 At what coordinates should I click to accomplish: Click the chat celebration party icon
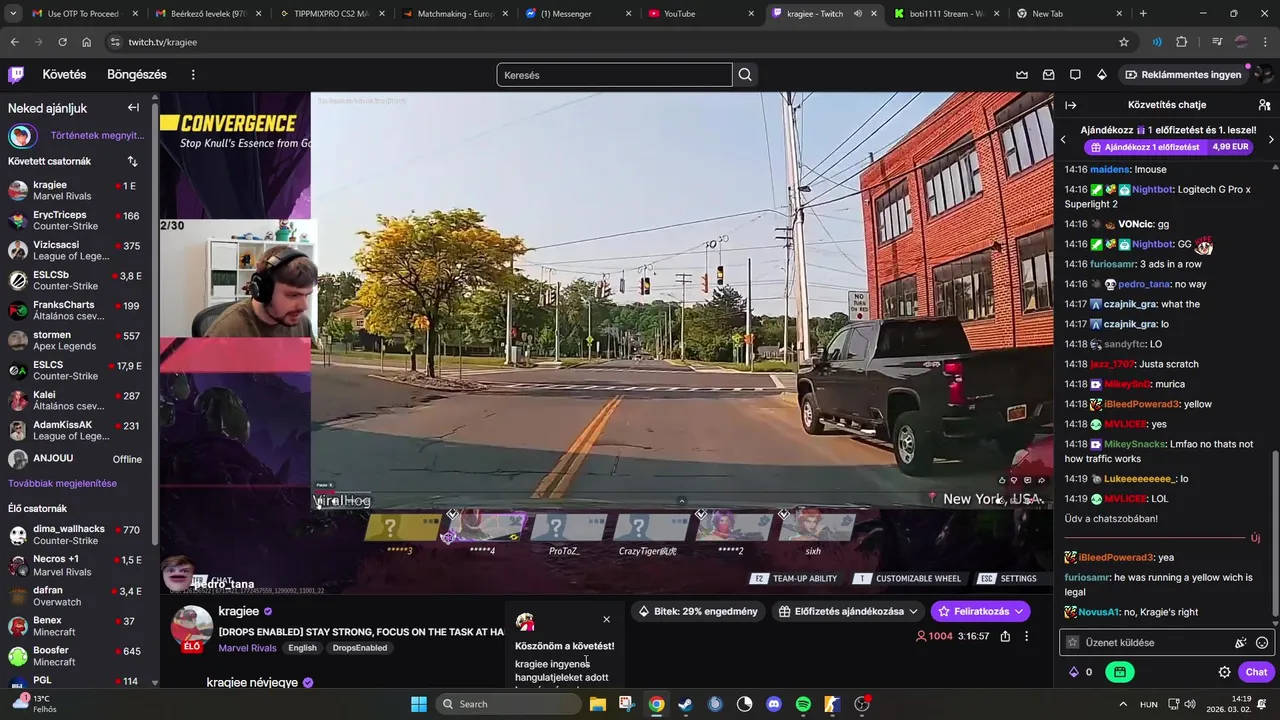[1241, 643]
